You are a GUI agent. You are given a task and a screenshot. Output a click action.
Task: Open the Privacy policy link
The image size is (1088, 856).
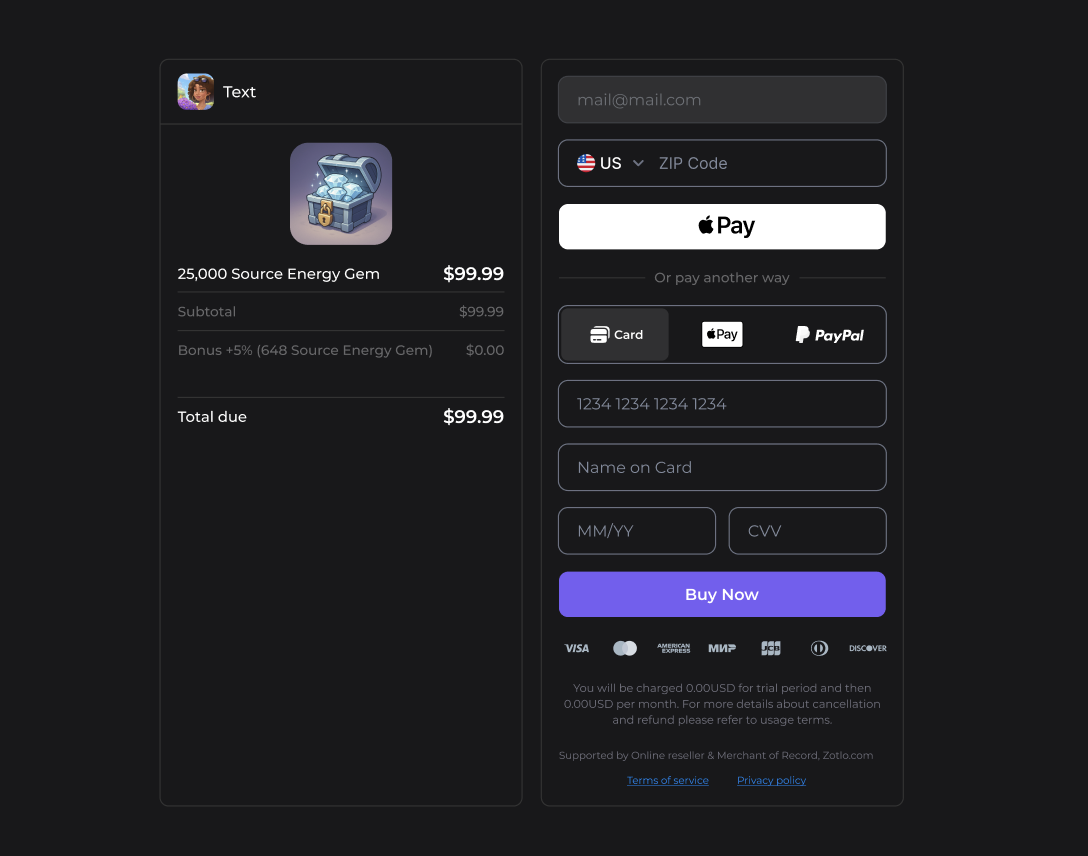(x=771, y=780)
